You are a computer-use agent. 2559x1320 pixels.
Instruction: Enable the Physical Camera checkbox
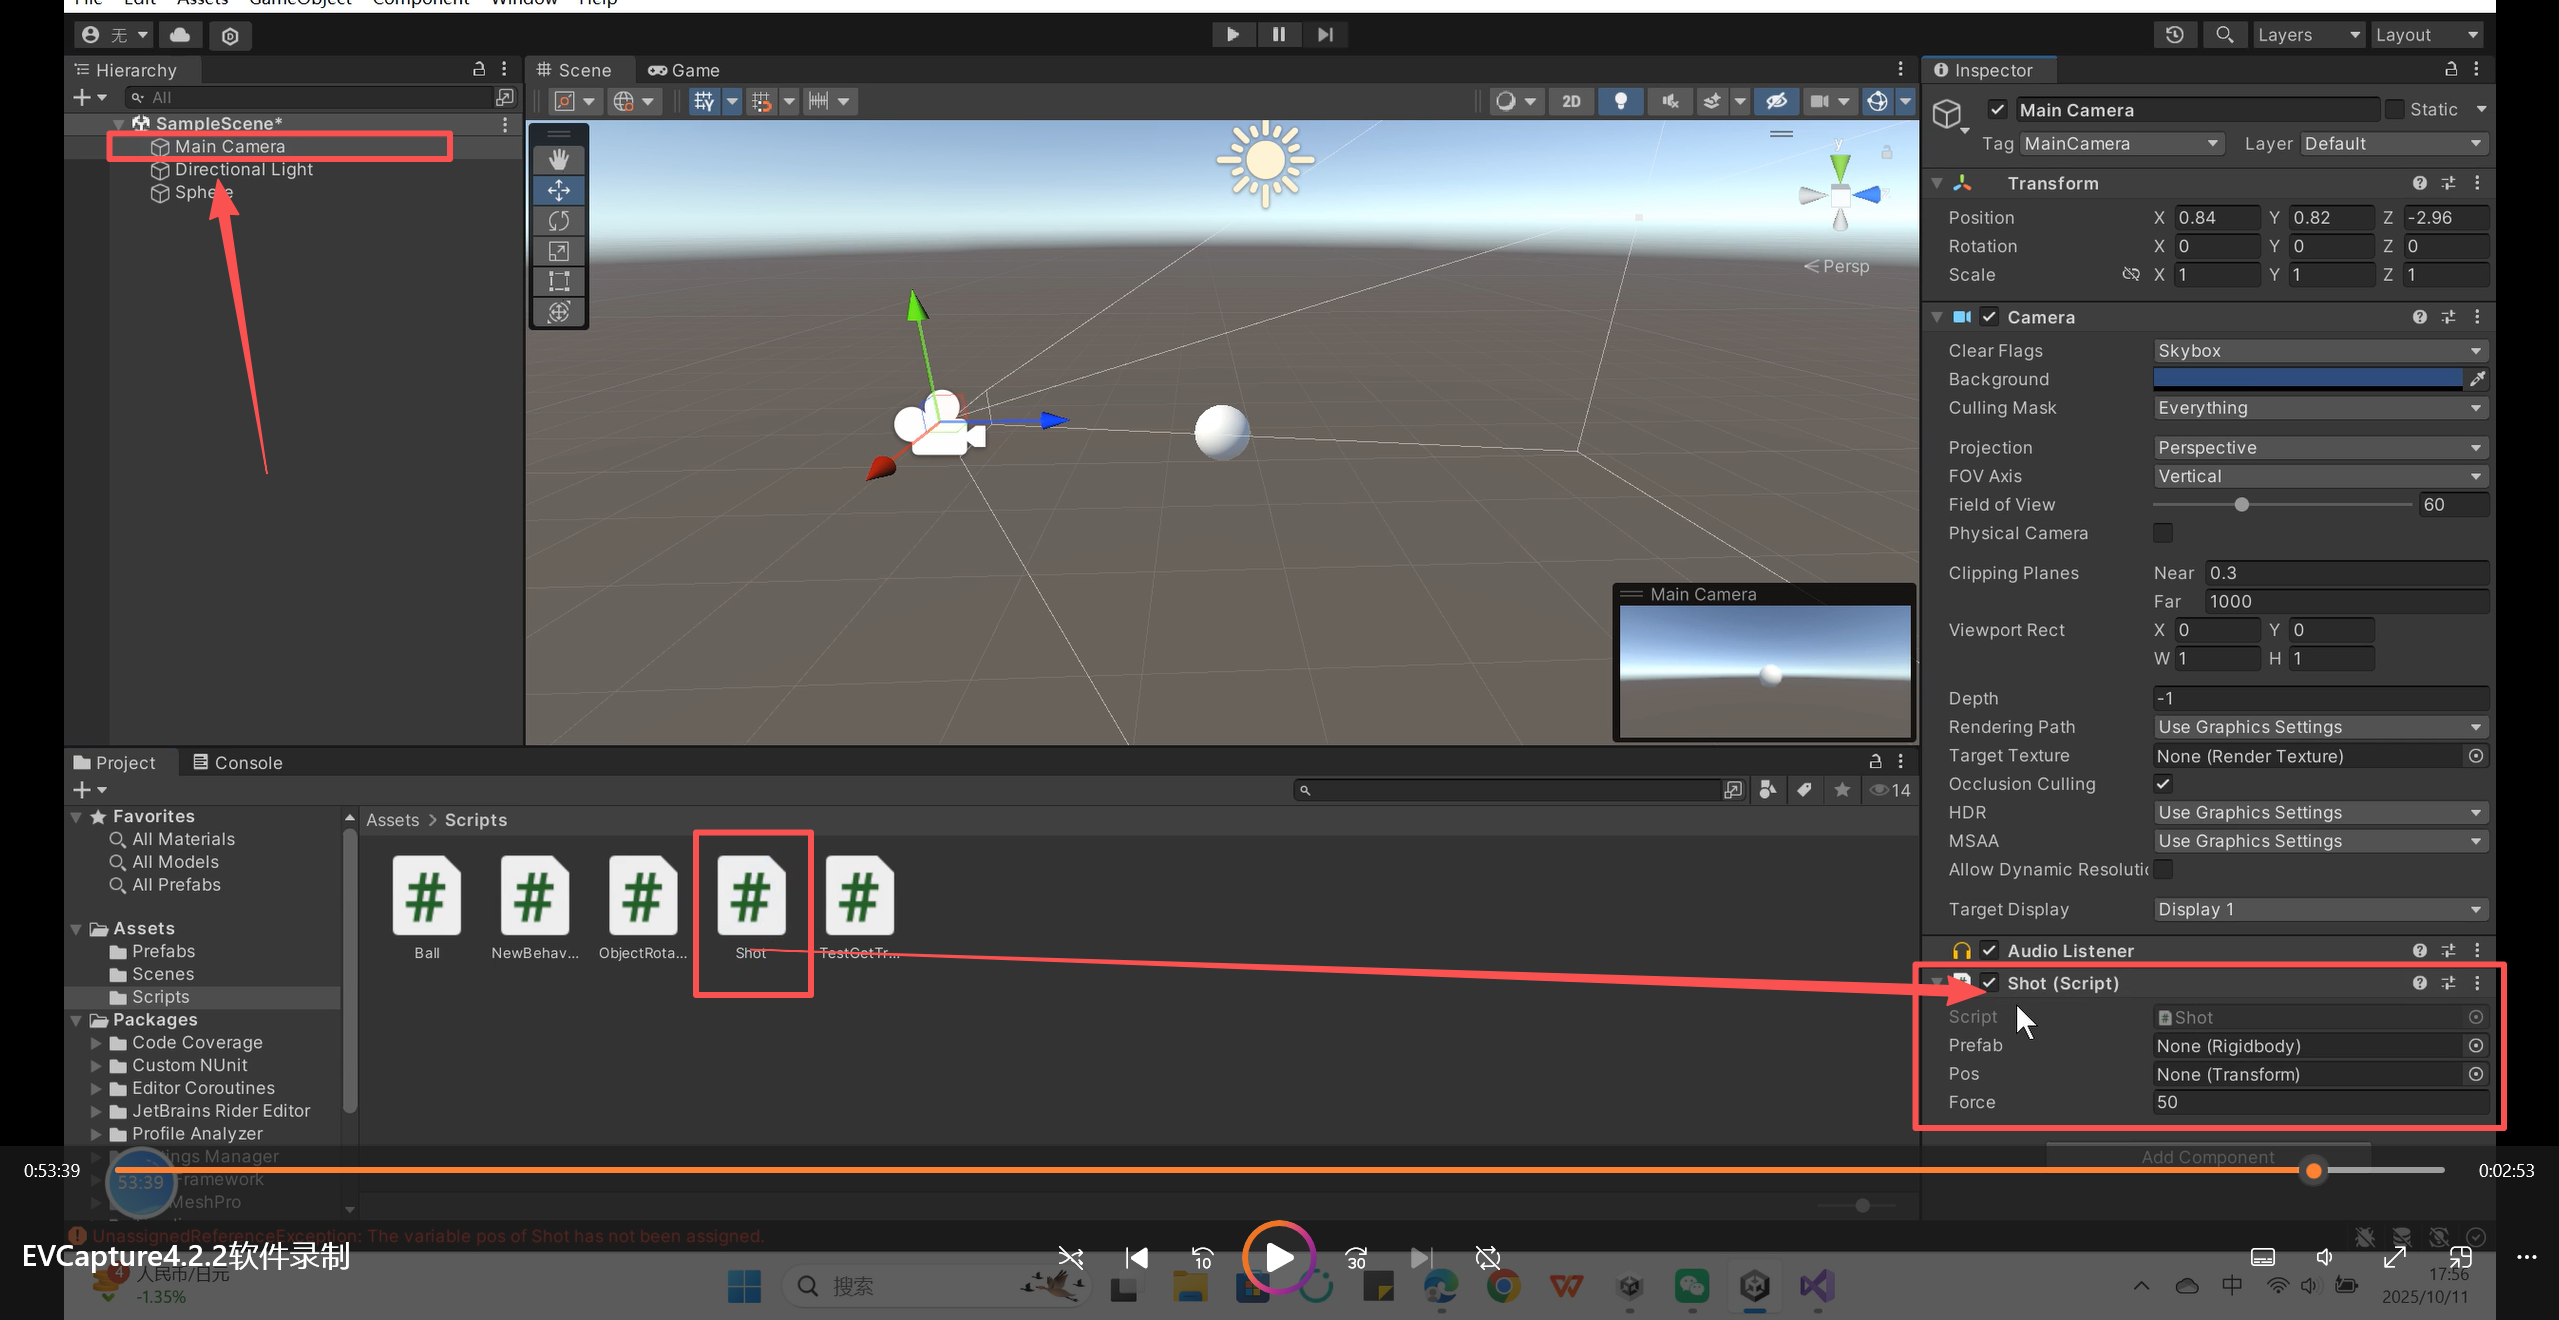[2163, 533]
